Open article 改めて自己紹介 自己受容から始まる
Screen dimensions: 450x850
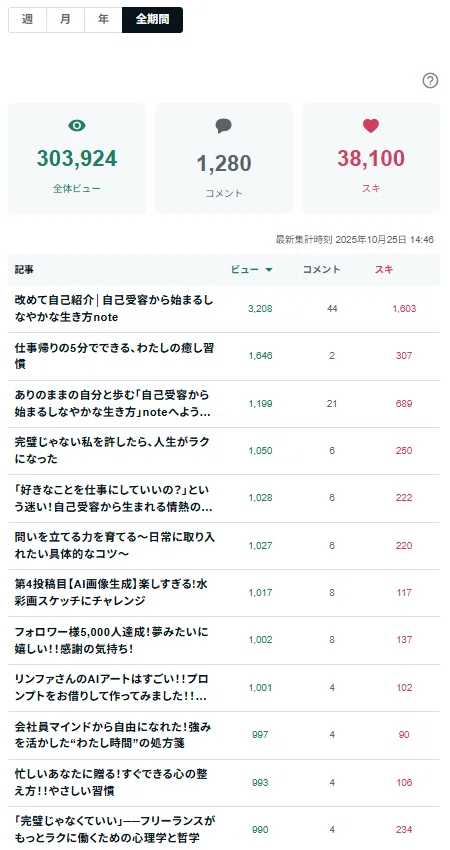point(224,309)
